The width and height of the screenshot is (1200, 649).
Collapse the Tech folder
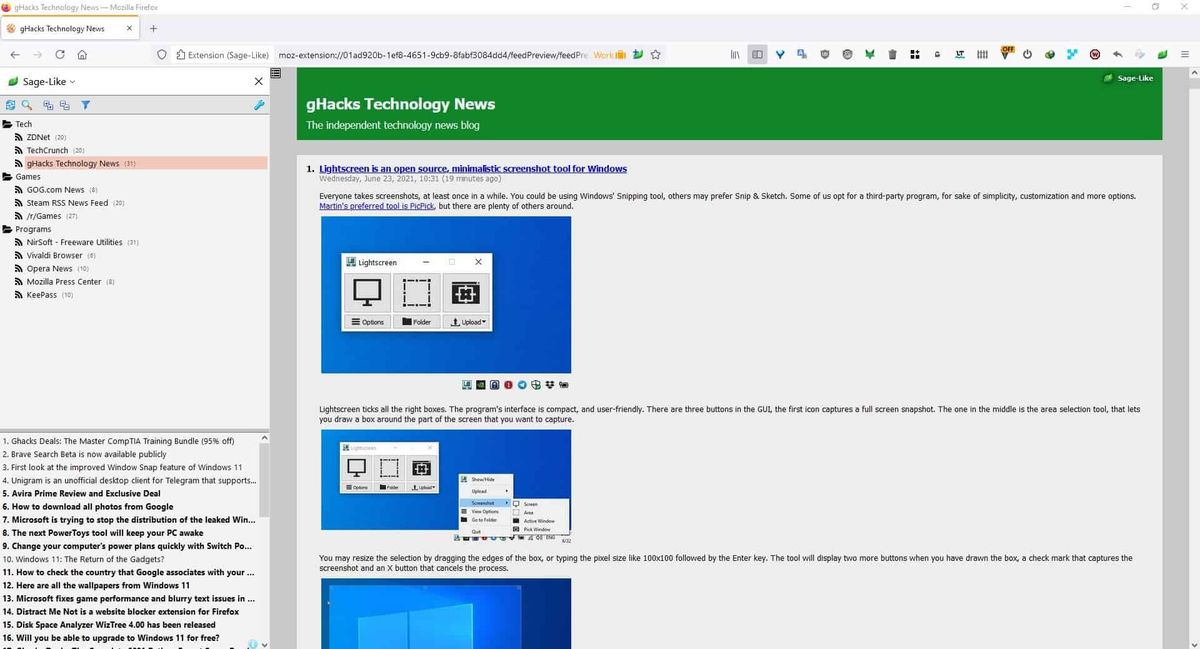tap(17, 124)
